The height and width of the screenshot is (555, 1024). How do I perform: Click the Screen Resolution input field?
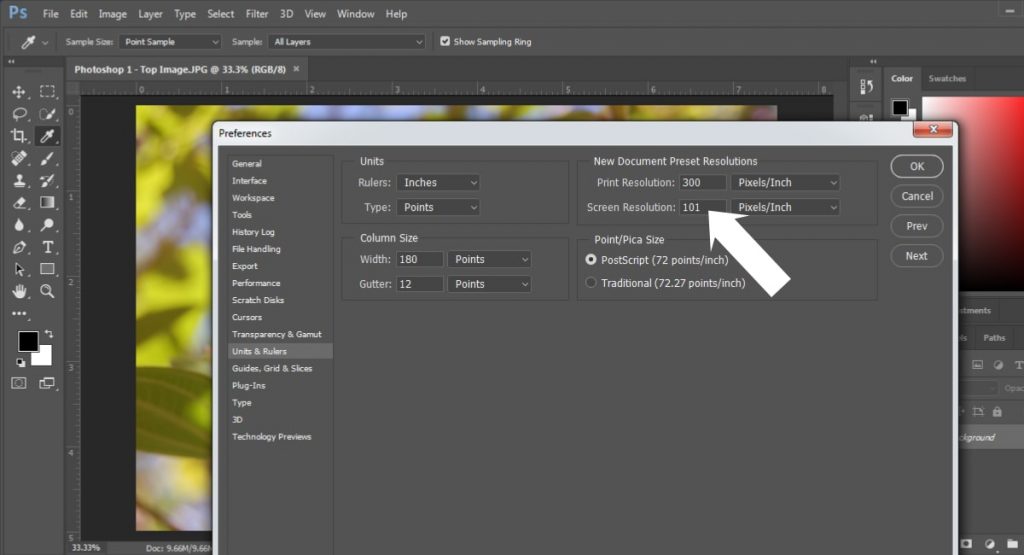point(702,207)
